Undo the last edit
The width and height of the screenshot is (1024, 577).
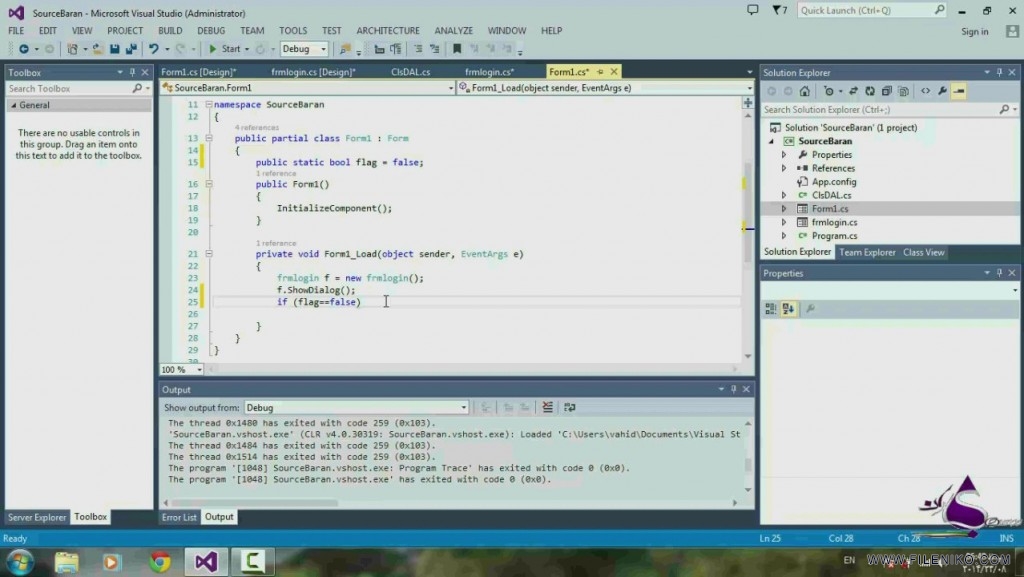(x=153, y=49)
